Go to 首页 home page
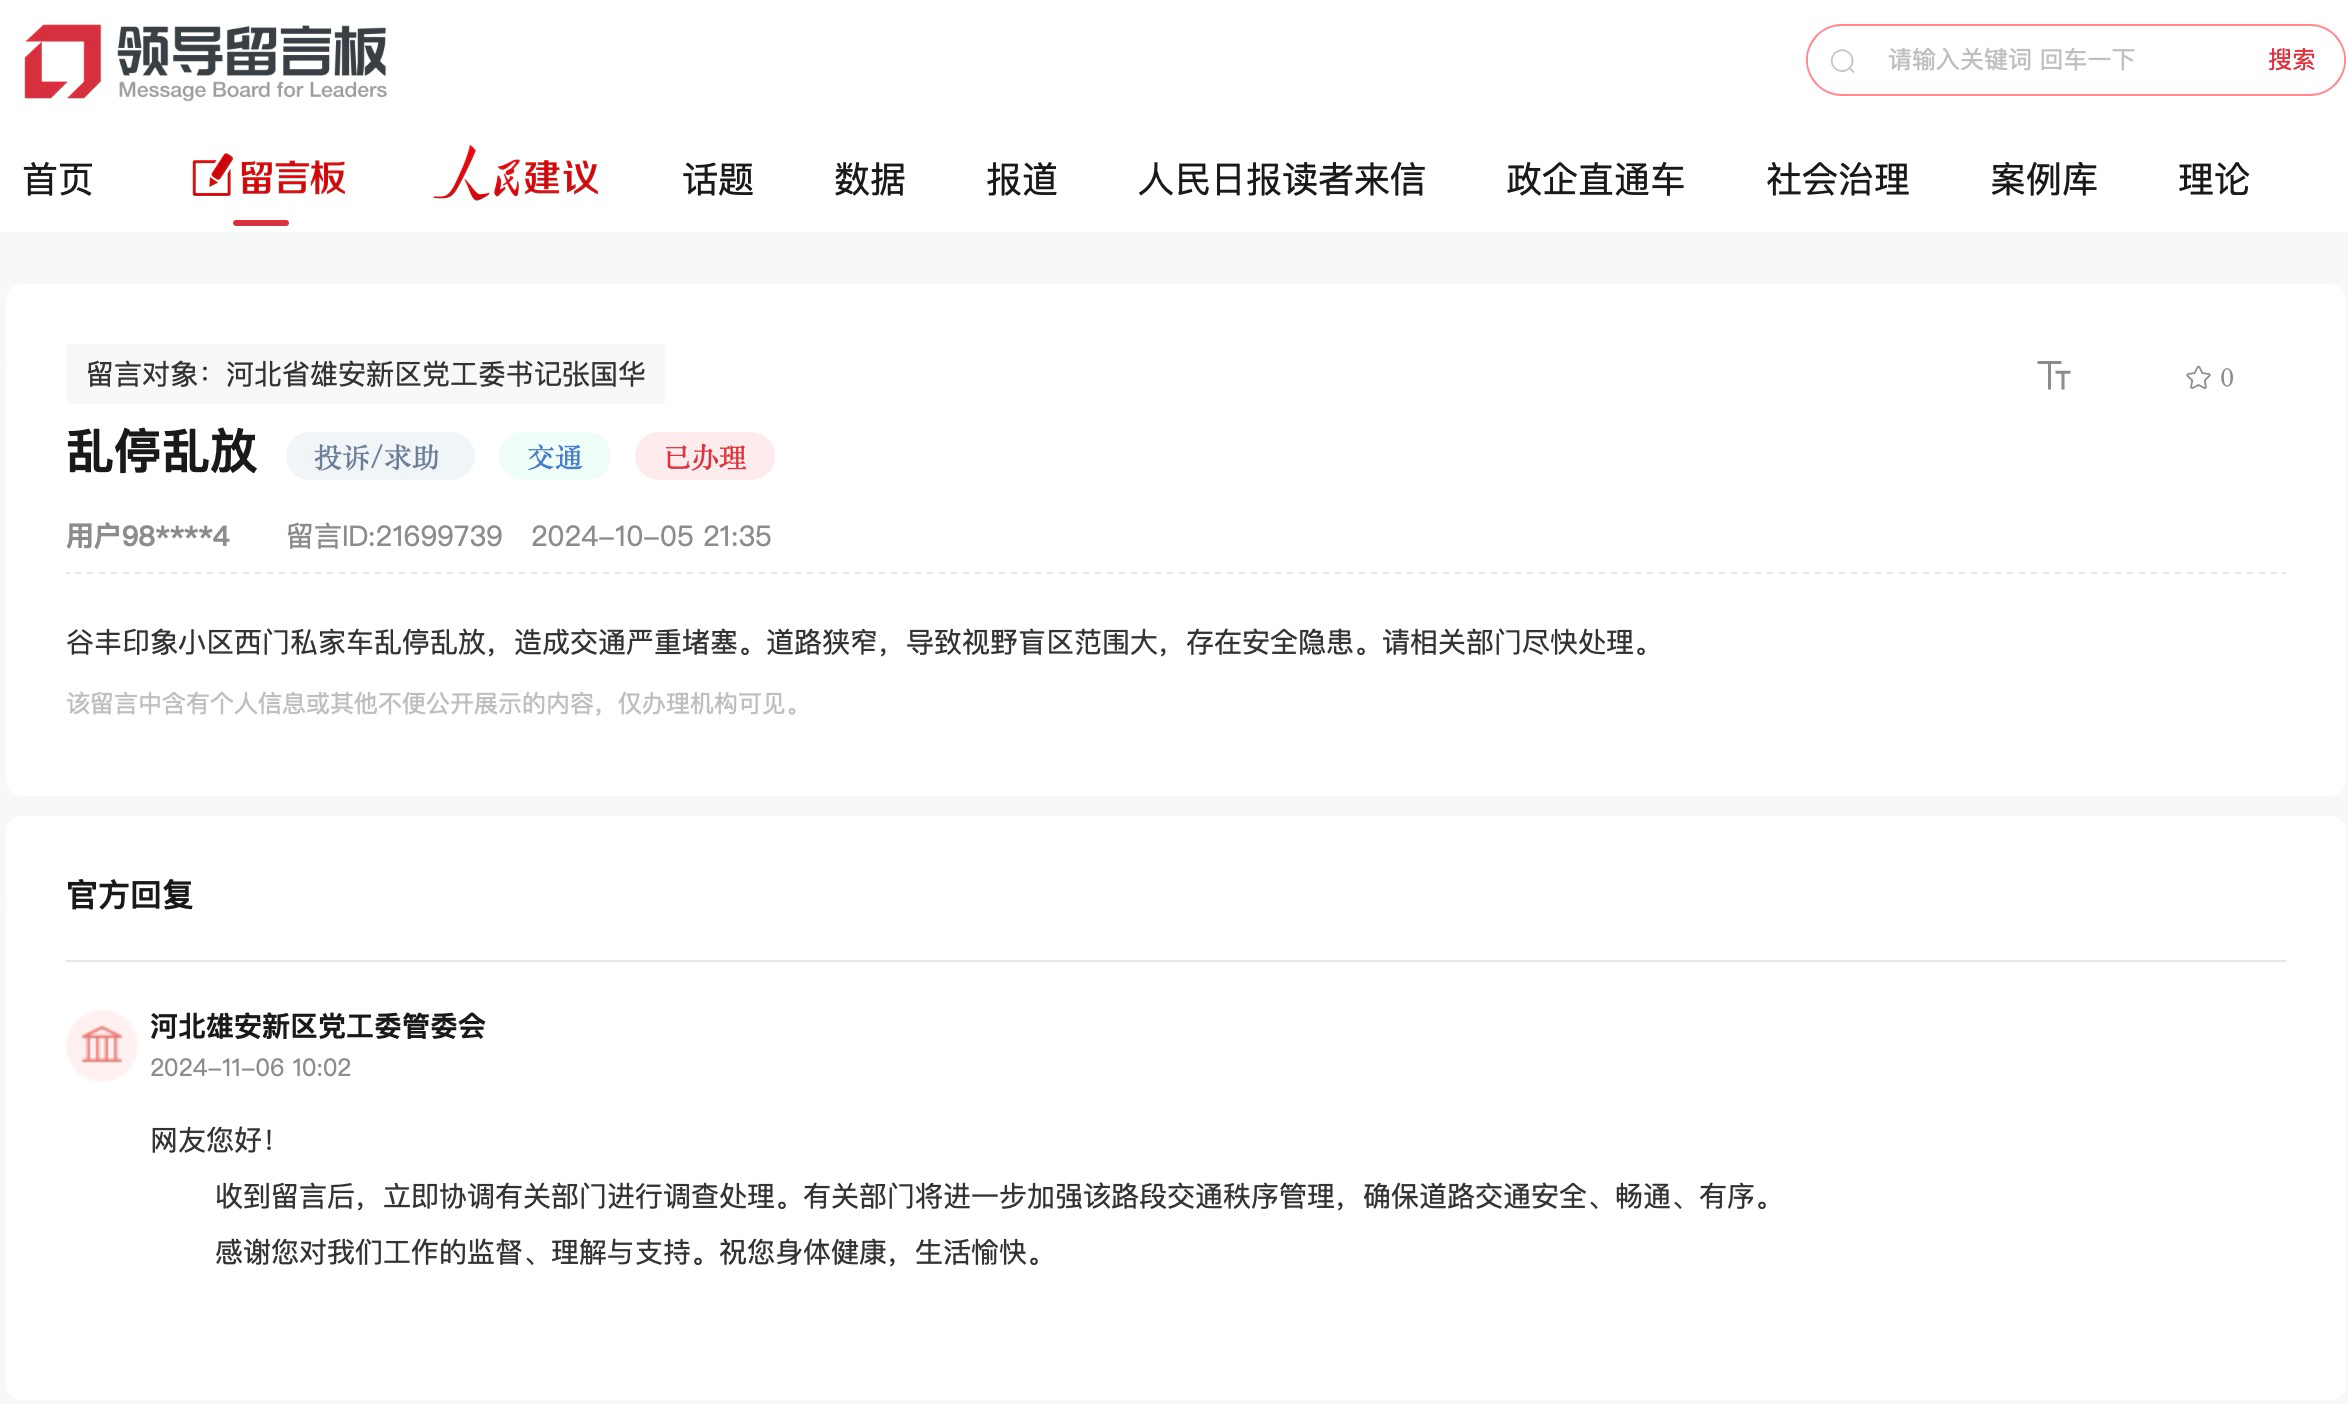Viewport: 2348px width, 1404px height. pyautogui.click(x=58, y=180)
